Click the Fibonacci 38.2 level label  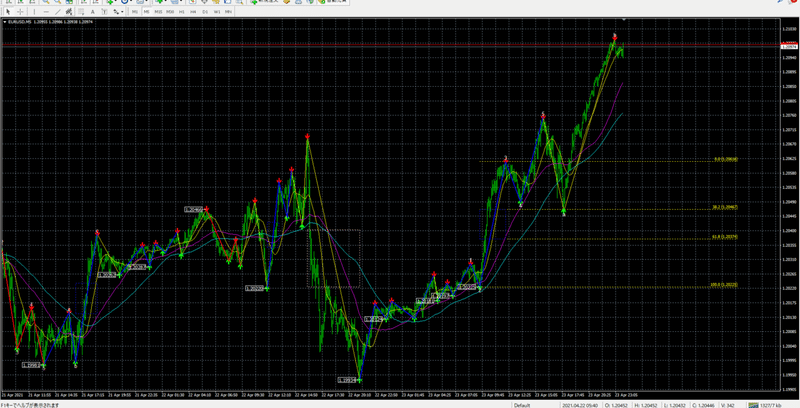click(x=725, y=207)
